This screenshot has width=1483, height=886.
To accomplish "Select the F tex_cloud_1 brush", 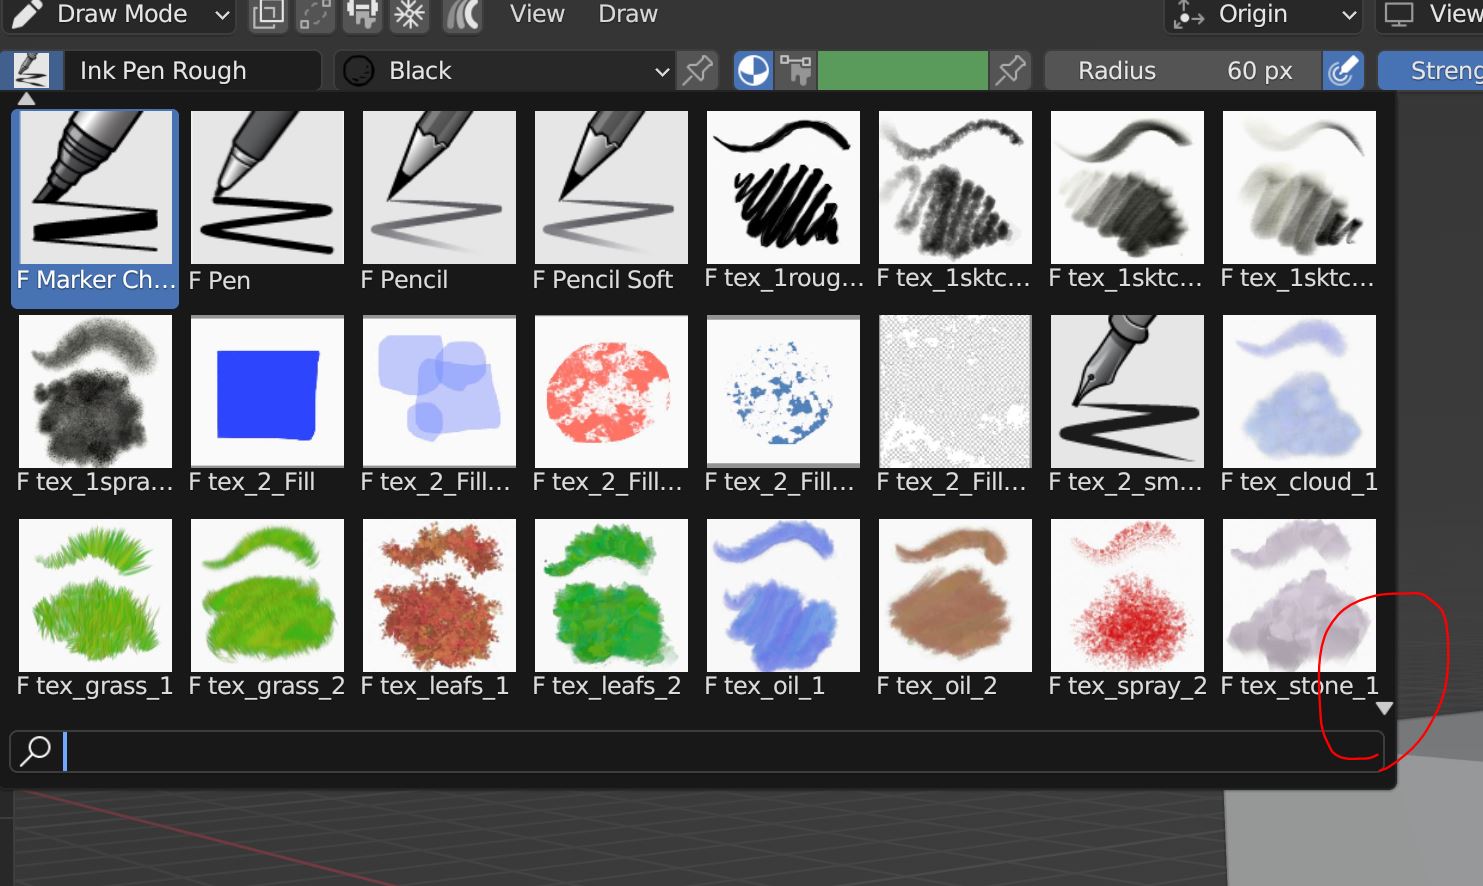I will pyautogui.click(x=1299, y=405).
